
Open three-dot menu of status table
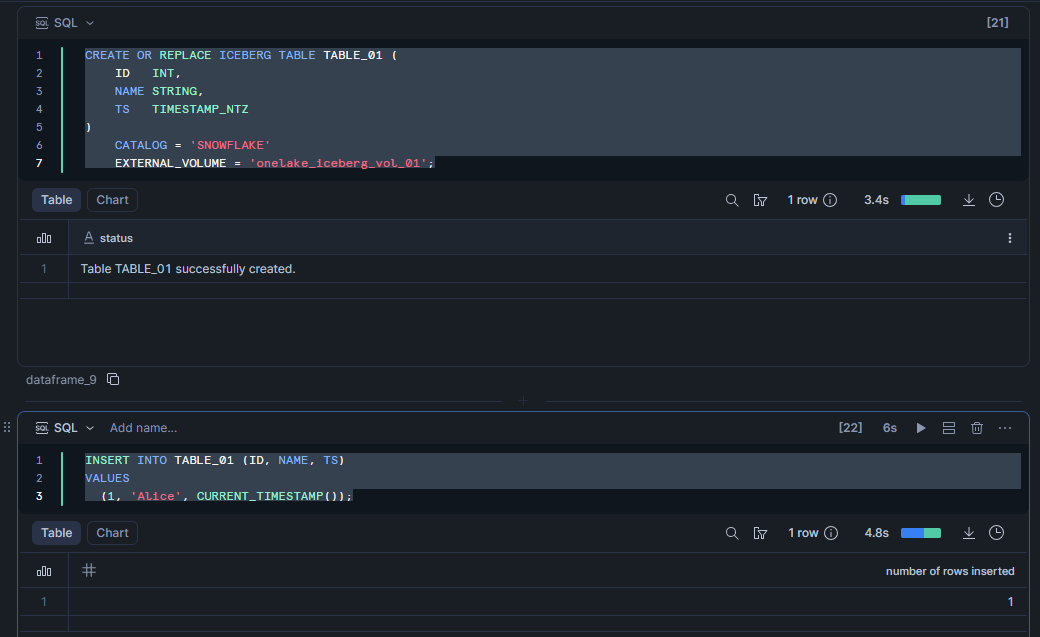1009,238
